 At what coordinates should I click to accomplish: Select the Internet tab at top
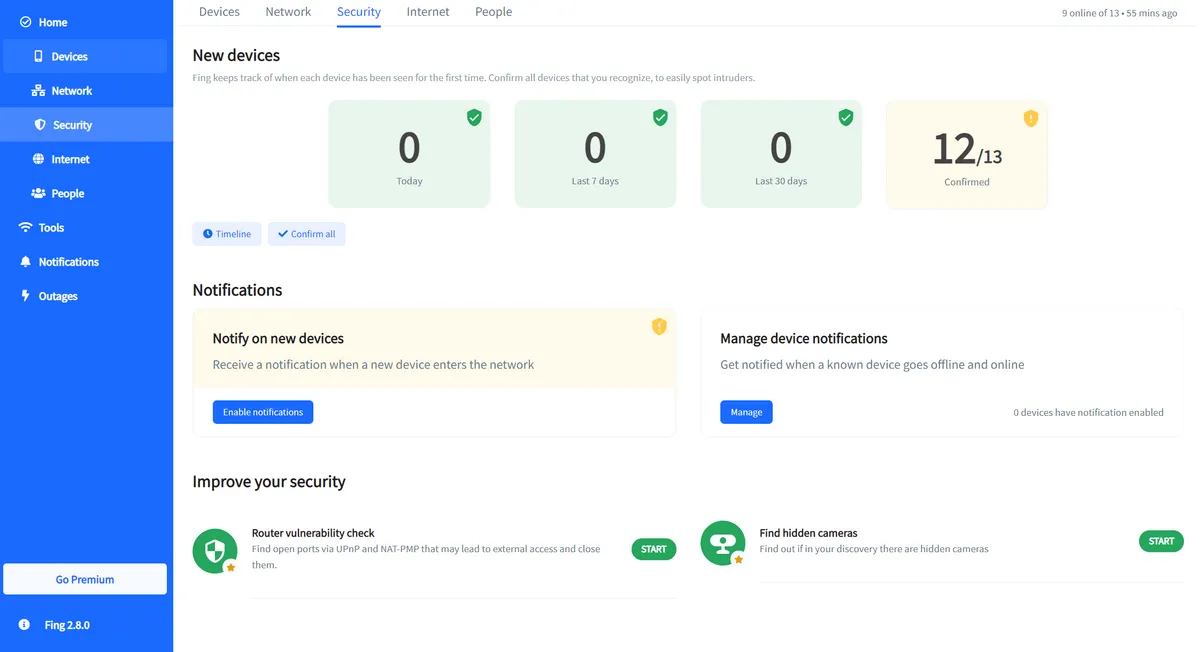(428, 12)
